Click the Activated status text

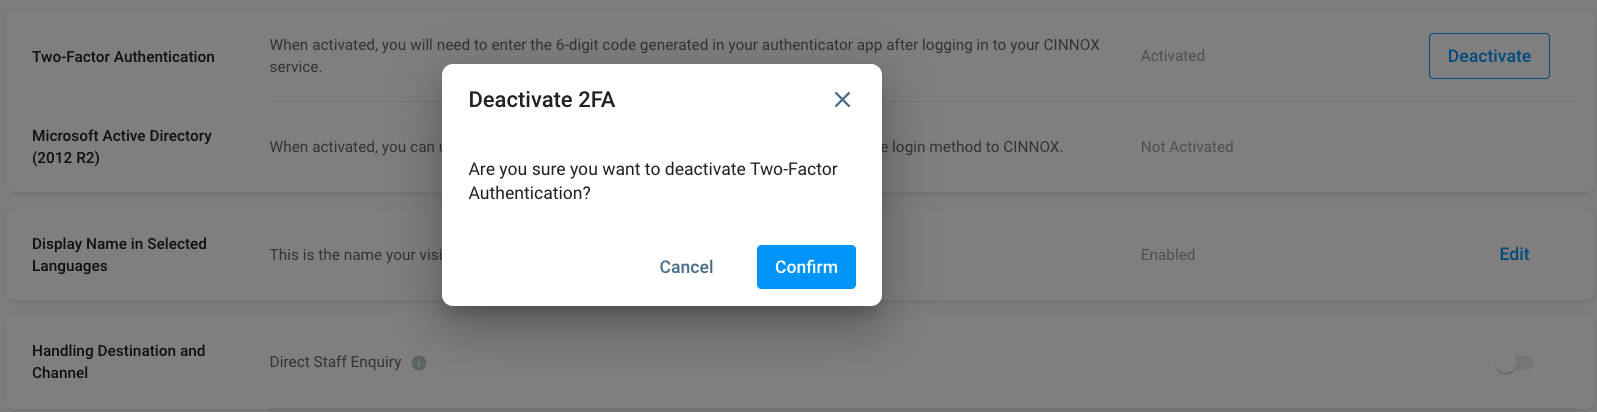[x=1172, y=56]
